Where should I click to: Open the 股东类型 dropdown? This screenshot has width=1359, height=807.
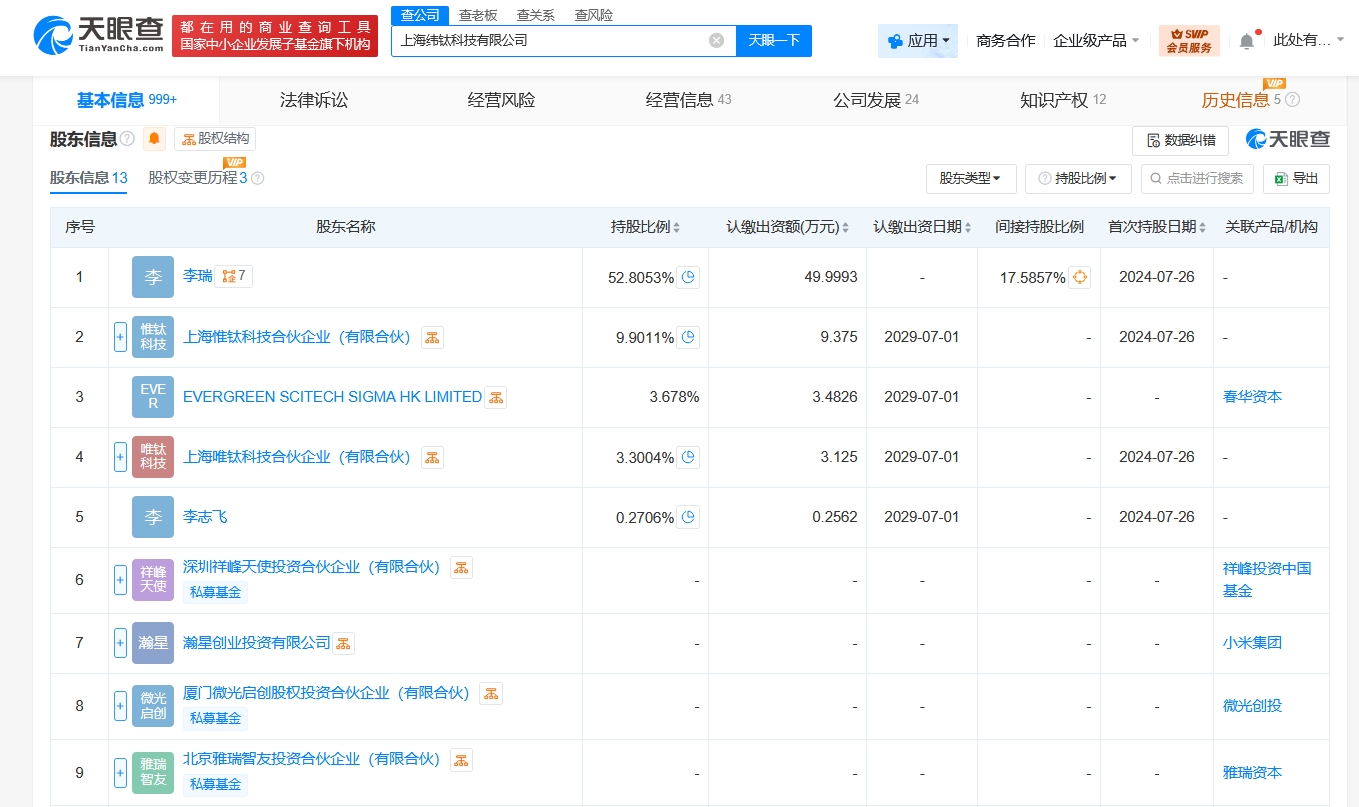[x=970, y=178]
